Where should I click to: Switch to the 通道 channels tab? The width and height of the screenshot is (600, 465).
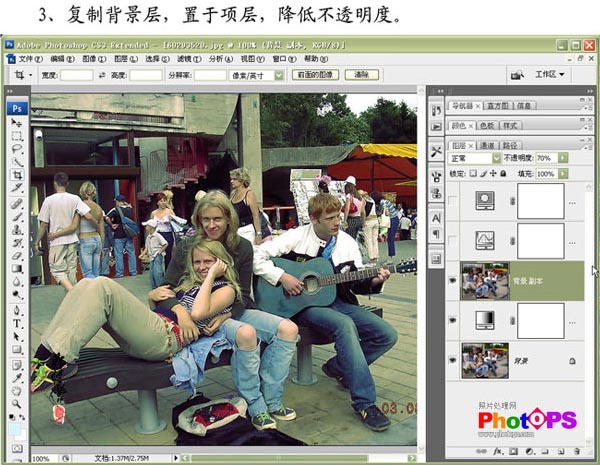487,145
